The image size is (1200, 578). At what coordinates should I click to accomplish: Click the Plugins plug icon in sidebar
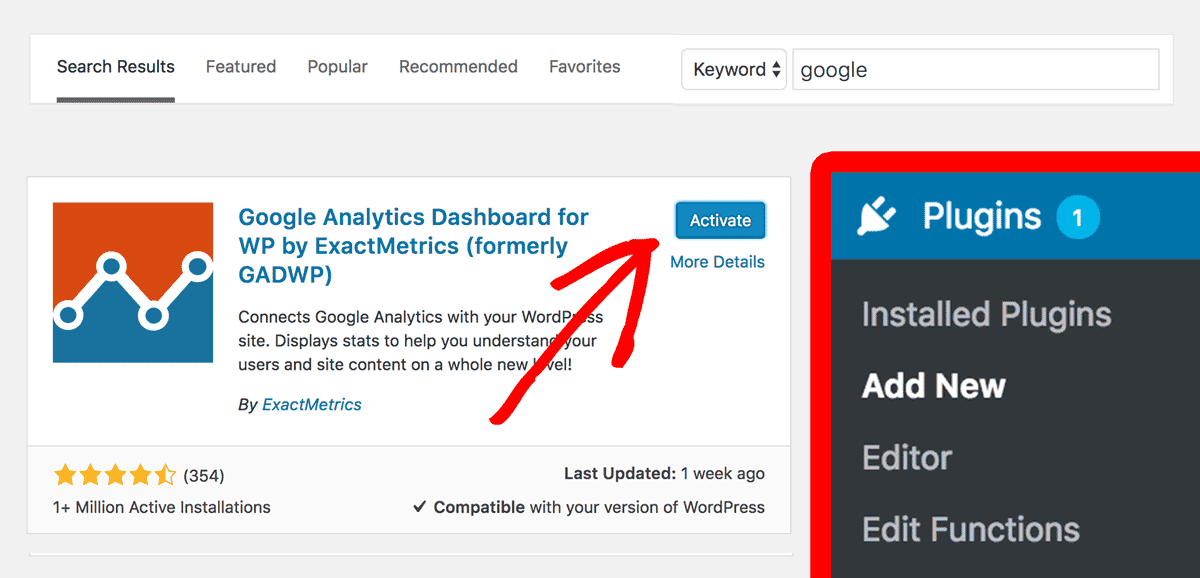pos(878,217)
